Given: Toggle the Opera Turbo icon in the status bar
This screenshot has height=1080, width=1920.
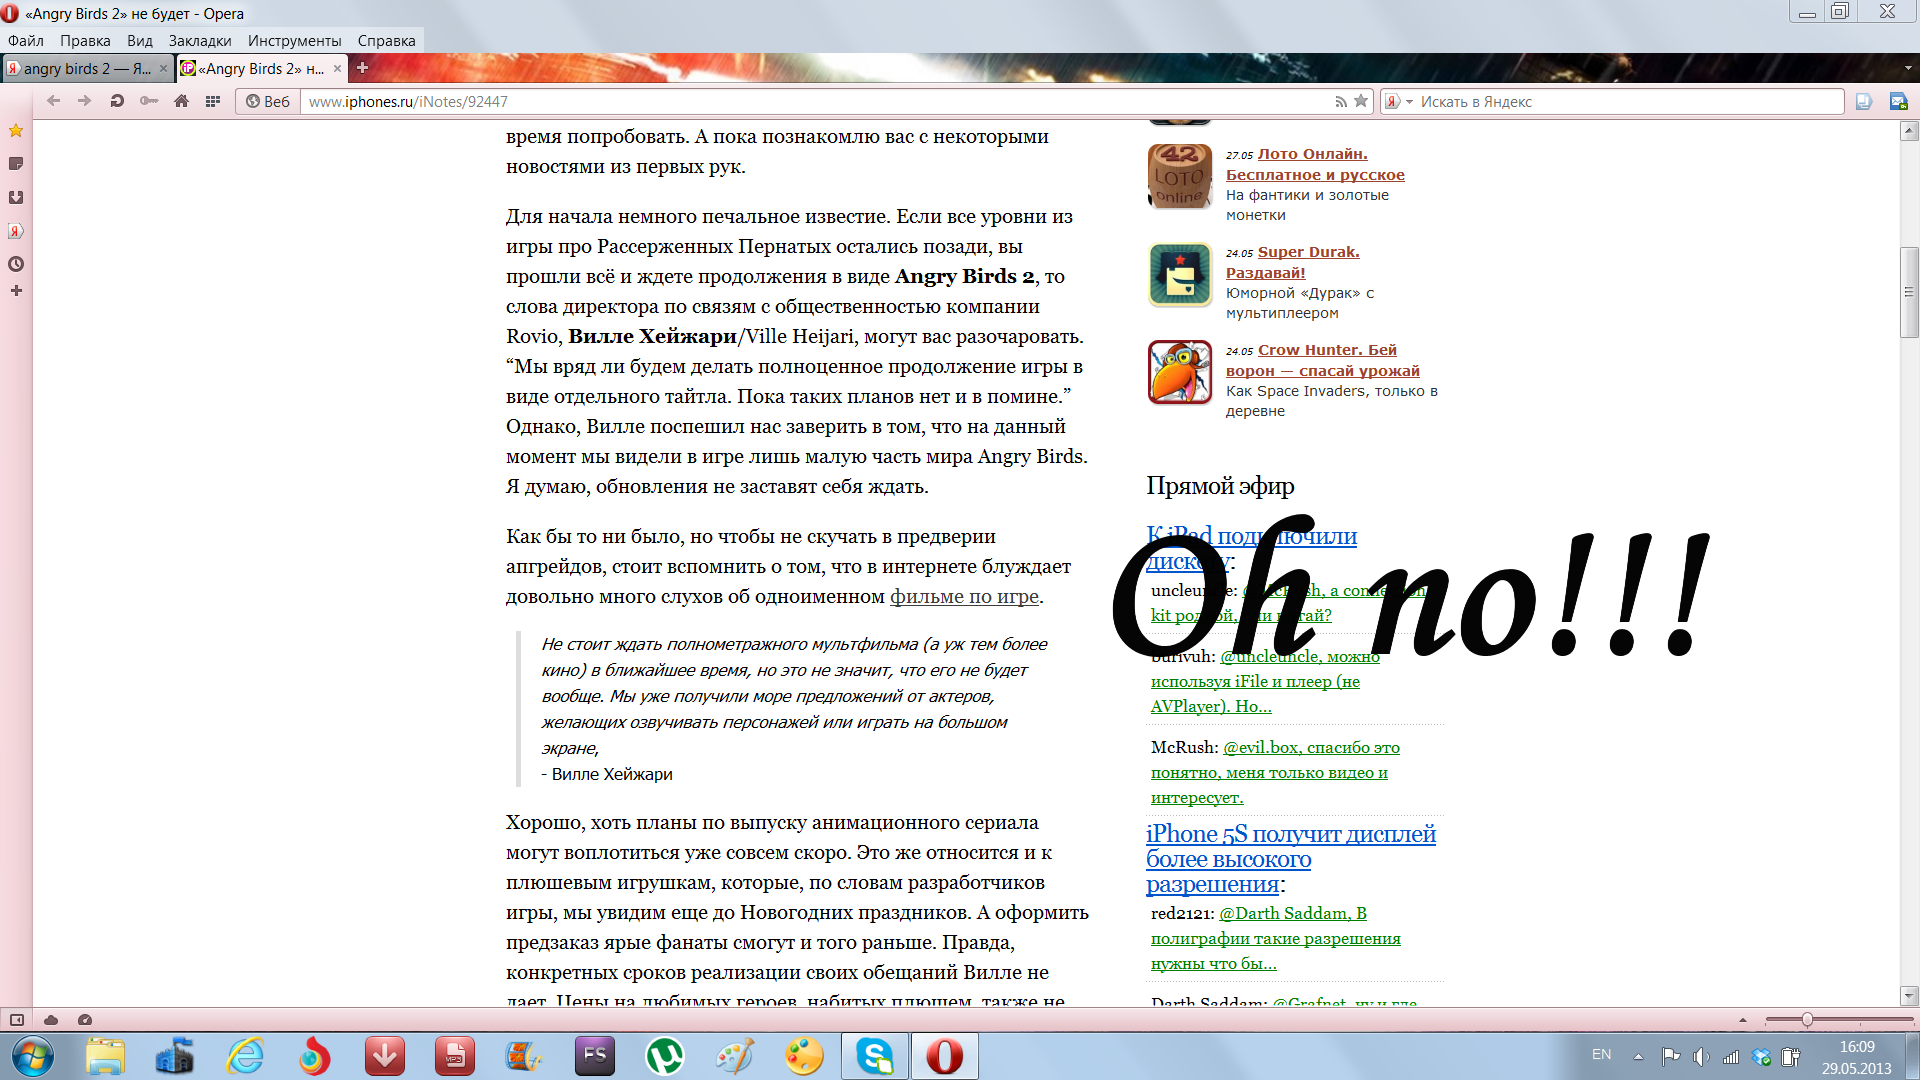Looking at the screenshot, I should click(85, 1020).
